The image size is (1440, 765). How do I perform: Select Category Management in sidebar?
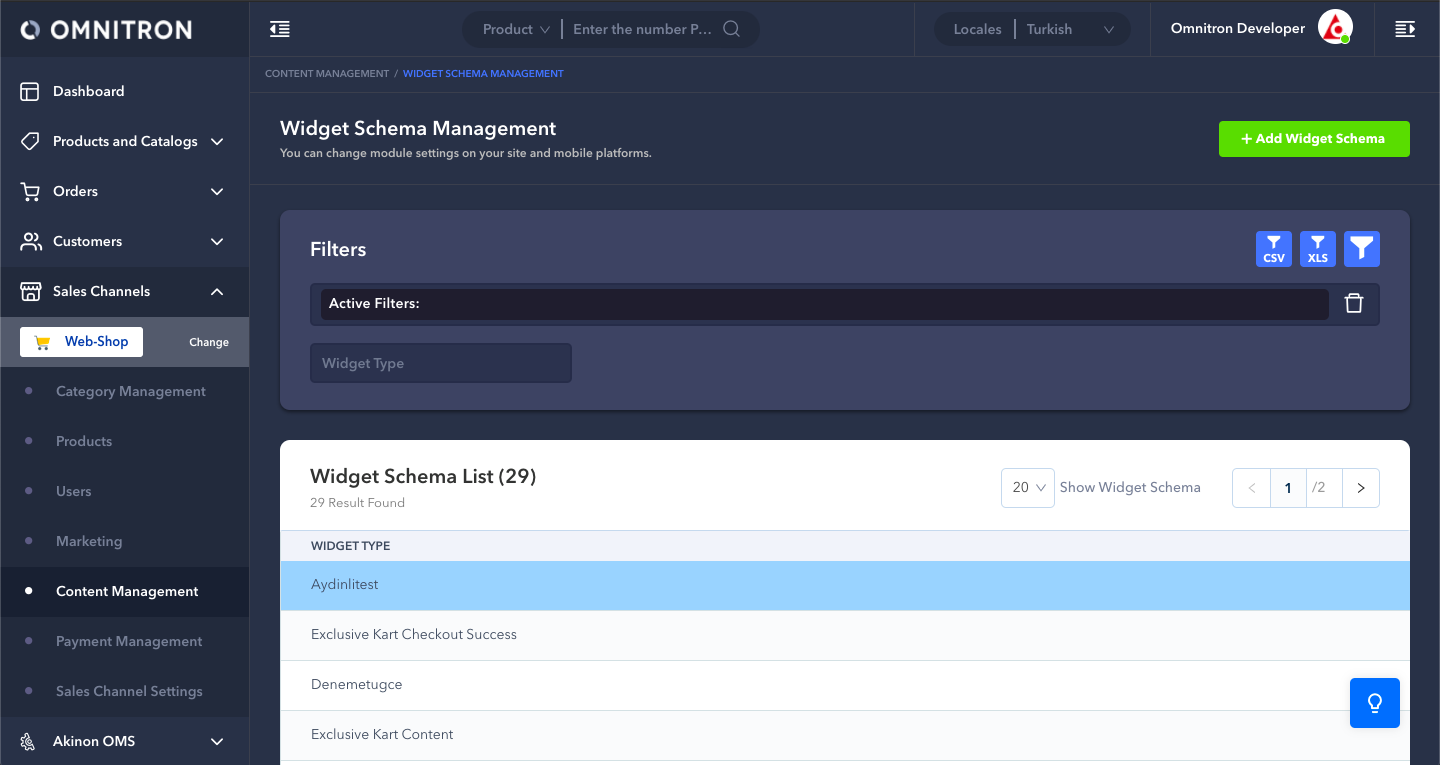130,391
